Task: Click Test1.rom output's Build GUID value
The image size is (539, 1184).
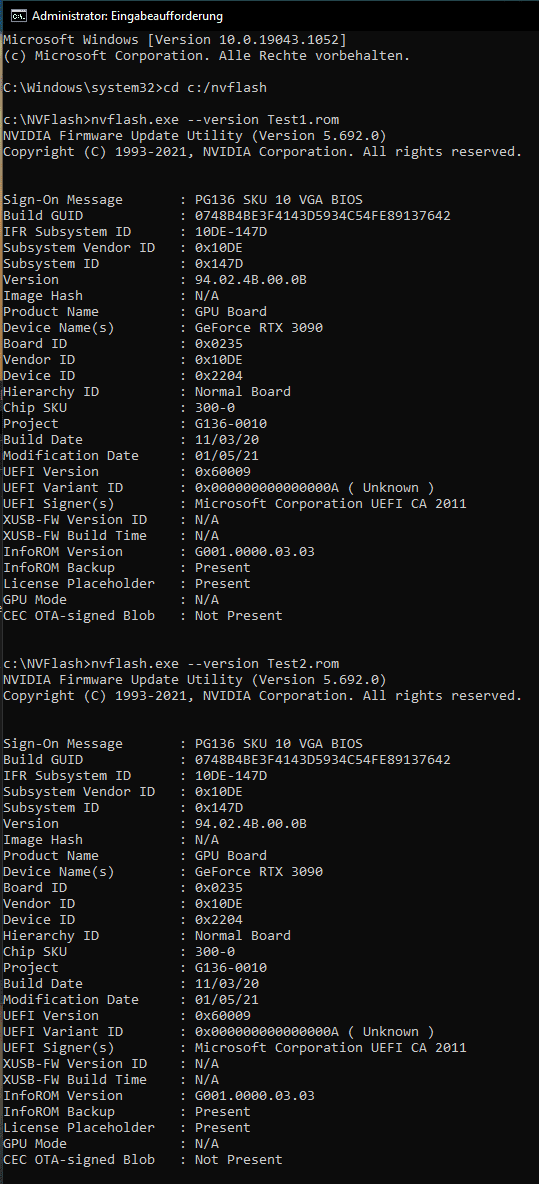Action: pos(322,216)
